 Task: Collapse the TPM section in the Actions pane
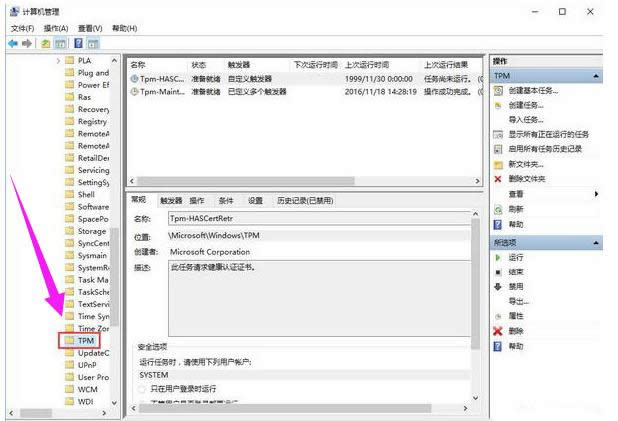596,76
